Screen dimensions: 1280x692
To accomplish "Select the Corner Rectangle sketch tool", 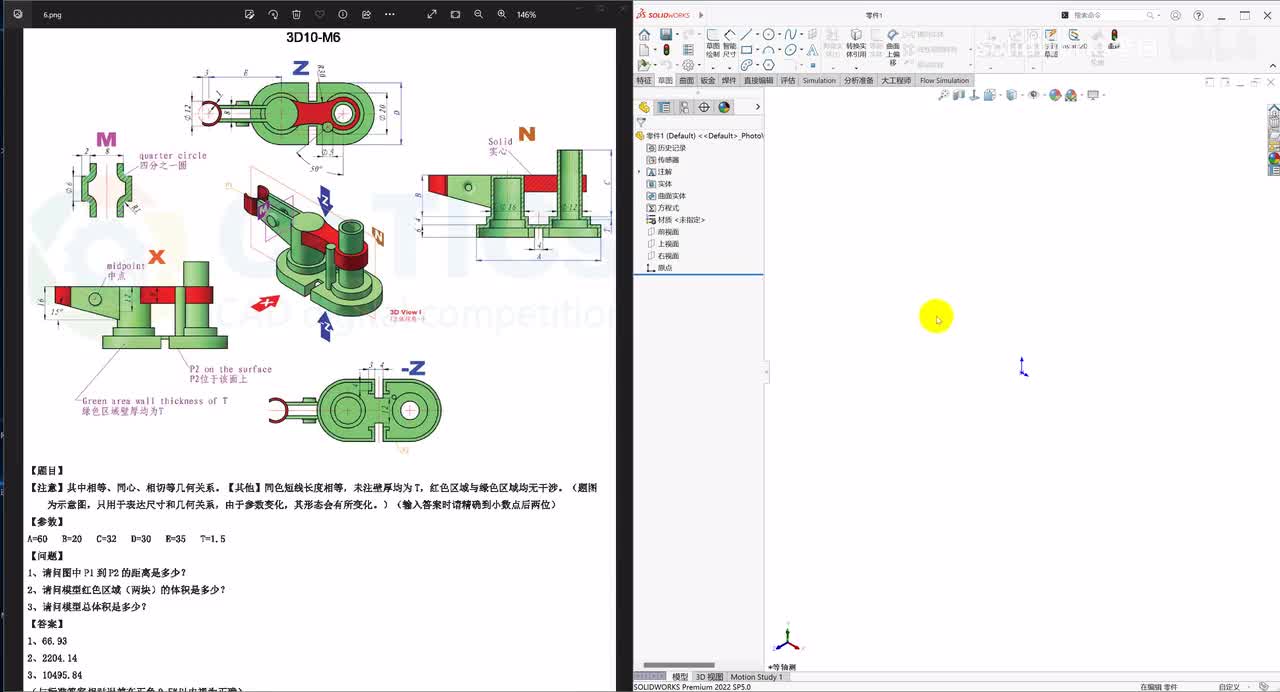I will tap(746, 49).
